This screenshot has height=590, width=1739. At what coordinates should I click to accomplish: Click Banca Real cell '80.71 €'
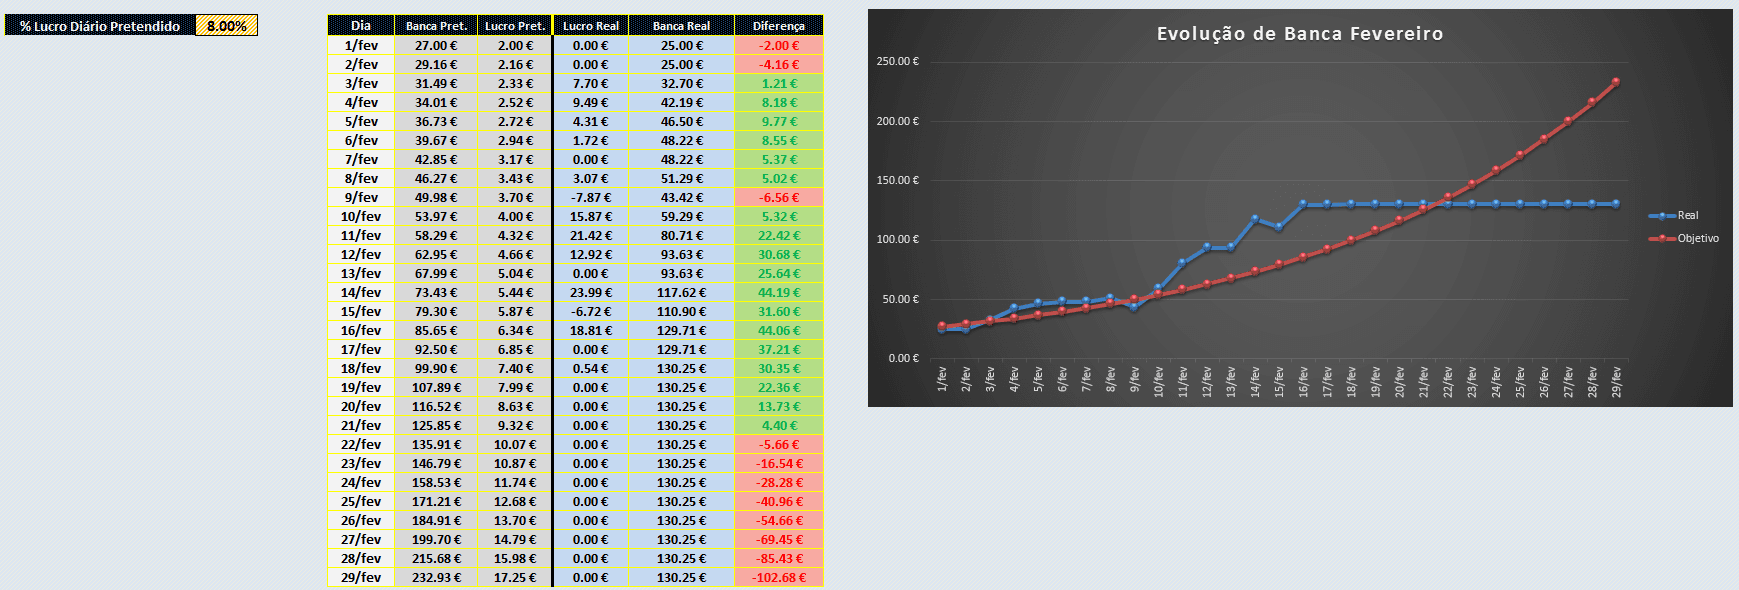[681, 235]
